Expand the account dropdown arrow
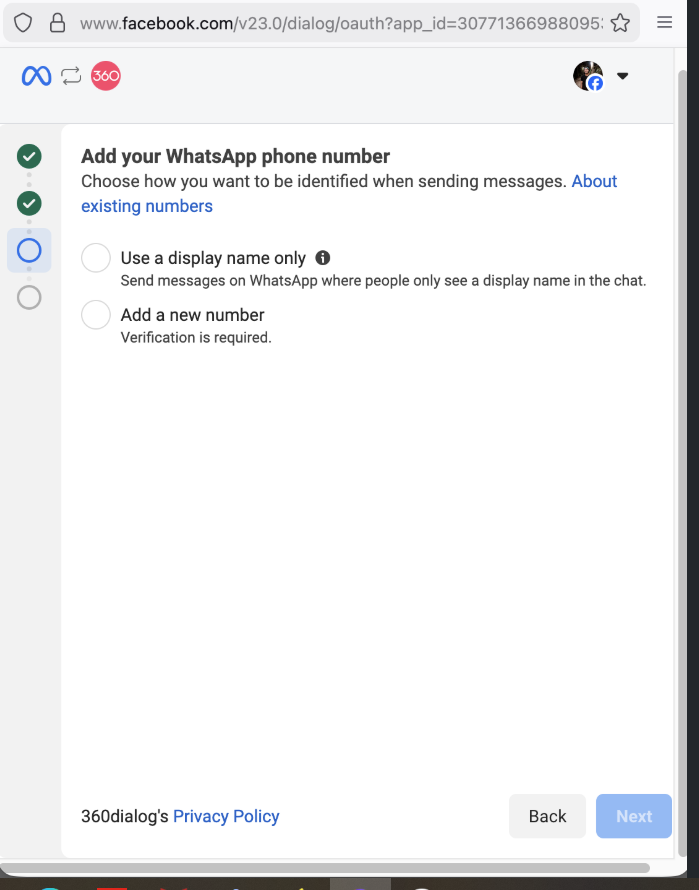The height and width of the screenshot is (890, 699). (x=622, y=76)
